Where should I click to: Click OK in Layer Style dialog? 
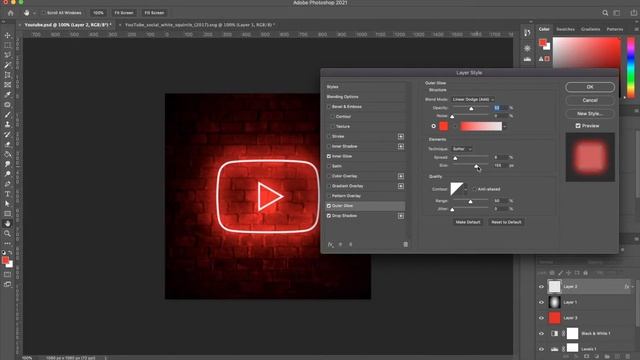click(590, 87)
